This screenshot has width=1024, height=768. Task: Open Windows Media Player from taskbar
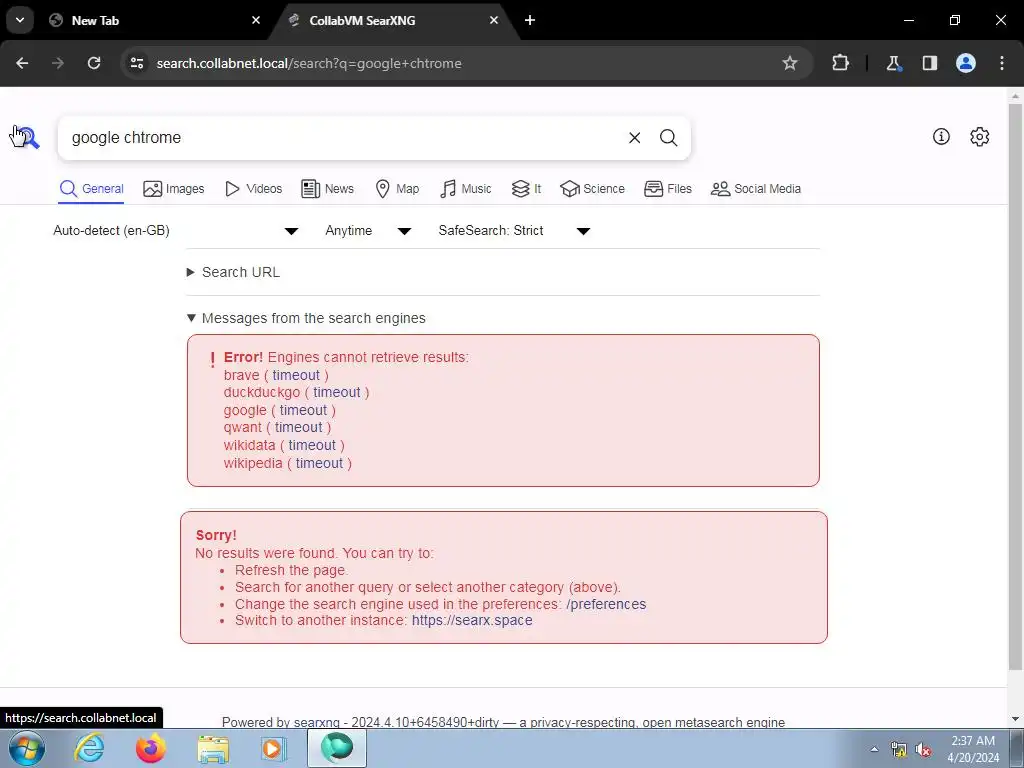274,748
